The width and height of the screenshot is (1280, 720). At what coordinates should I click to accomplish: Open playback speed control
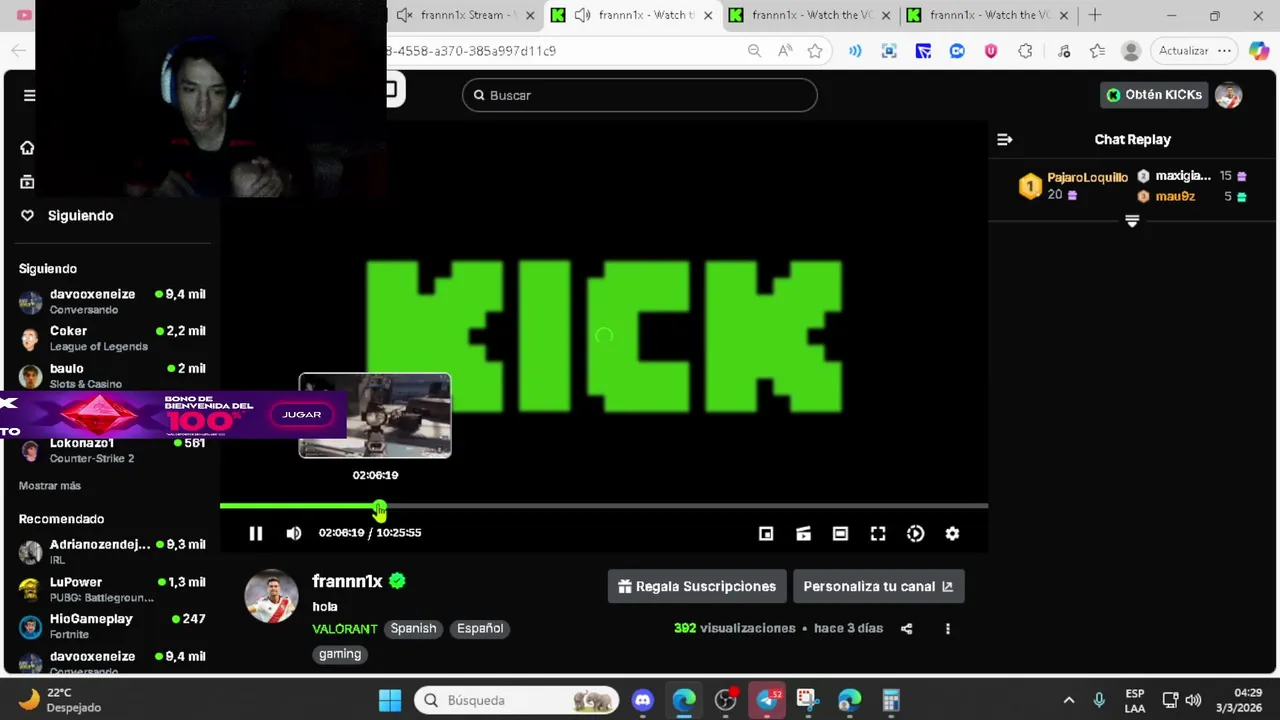915,534
